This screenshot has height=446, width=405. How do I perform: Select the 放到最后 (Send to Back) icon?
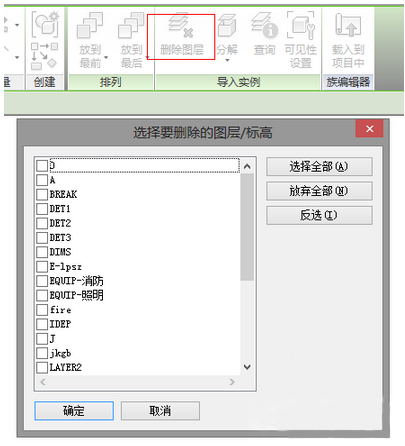(x=131, y=25)
